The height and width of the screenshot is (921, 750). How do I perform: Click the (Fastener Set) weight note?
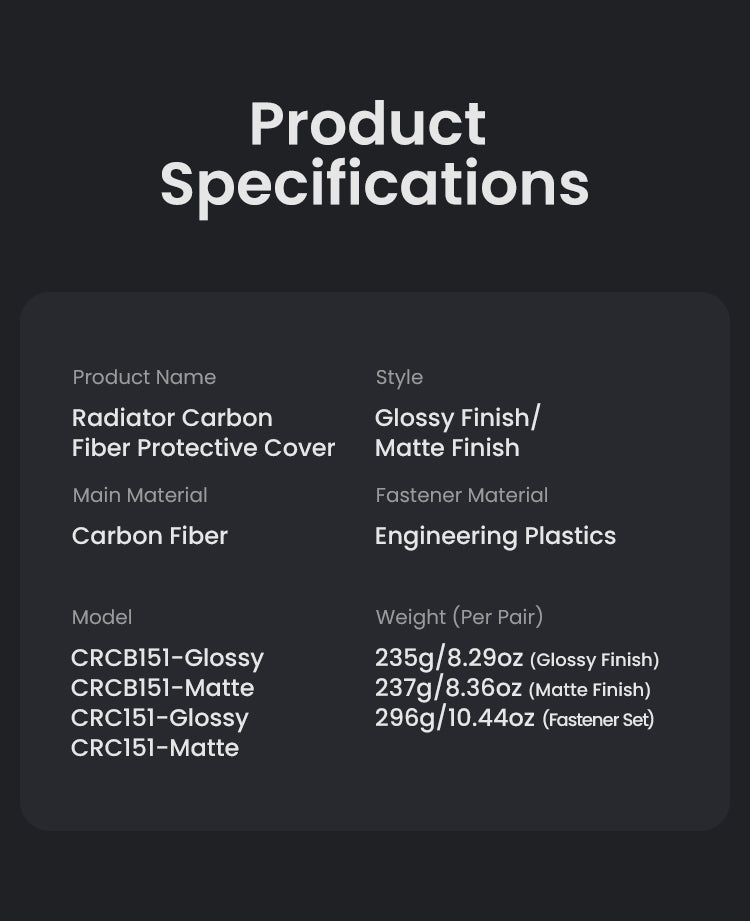[x=598, y=719]
